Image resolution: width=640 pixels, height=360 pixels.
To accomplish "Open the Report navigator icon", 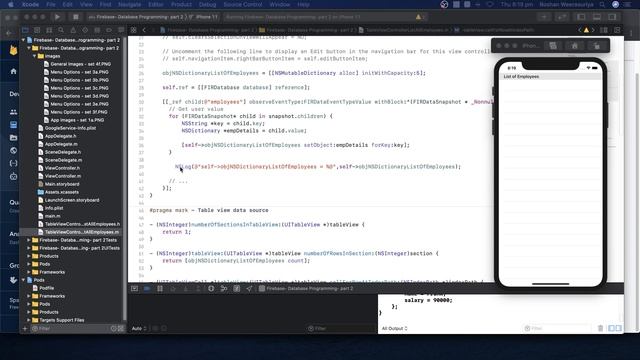I will pyautogui.click(x=121, y=30).
